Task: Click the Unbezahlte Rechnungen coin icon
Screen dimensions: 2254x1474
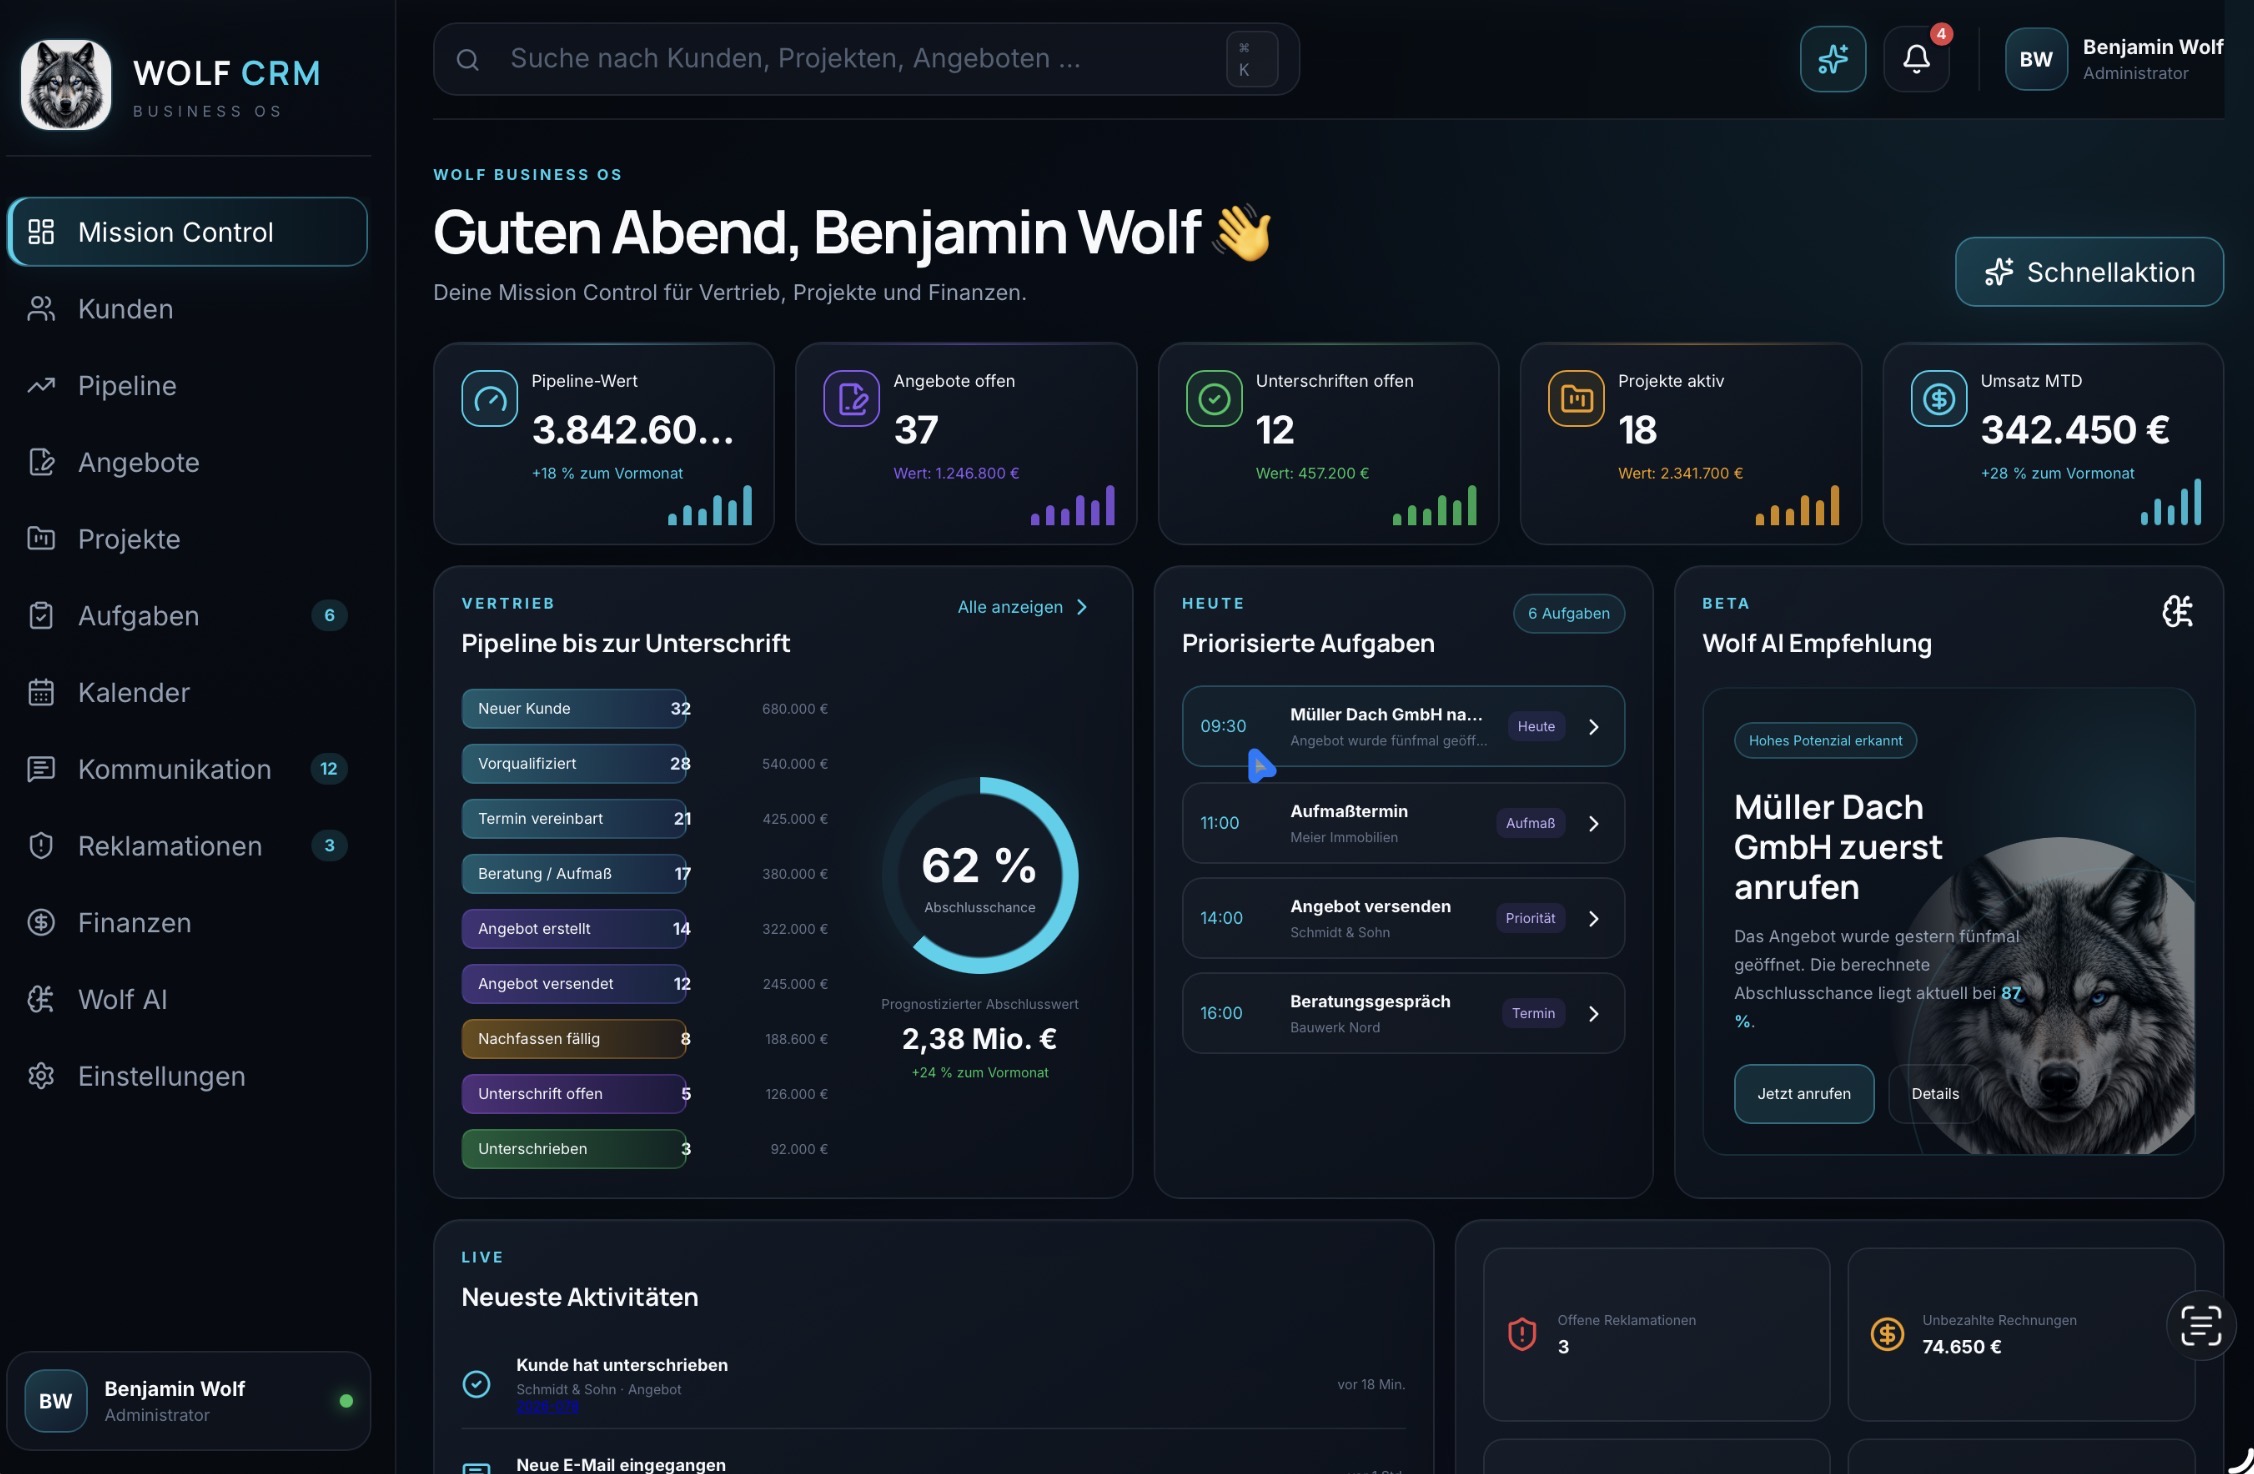Action: 1887,1333
